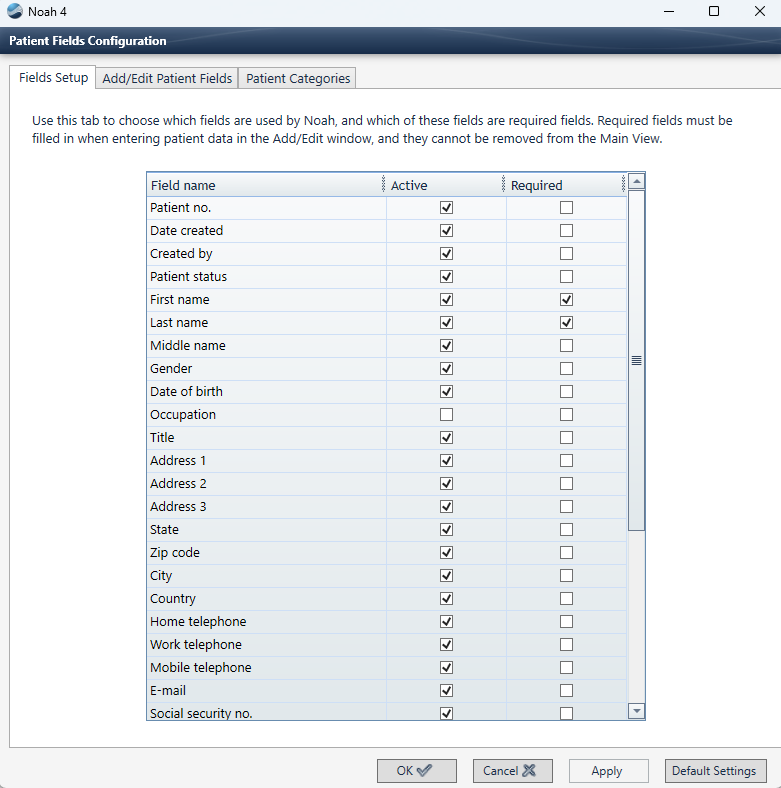Viewport: 781px width, 788px height.
Task: Check Required for Social security no.
Action: point(566,713)
